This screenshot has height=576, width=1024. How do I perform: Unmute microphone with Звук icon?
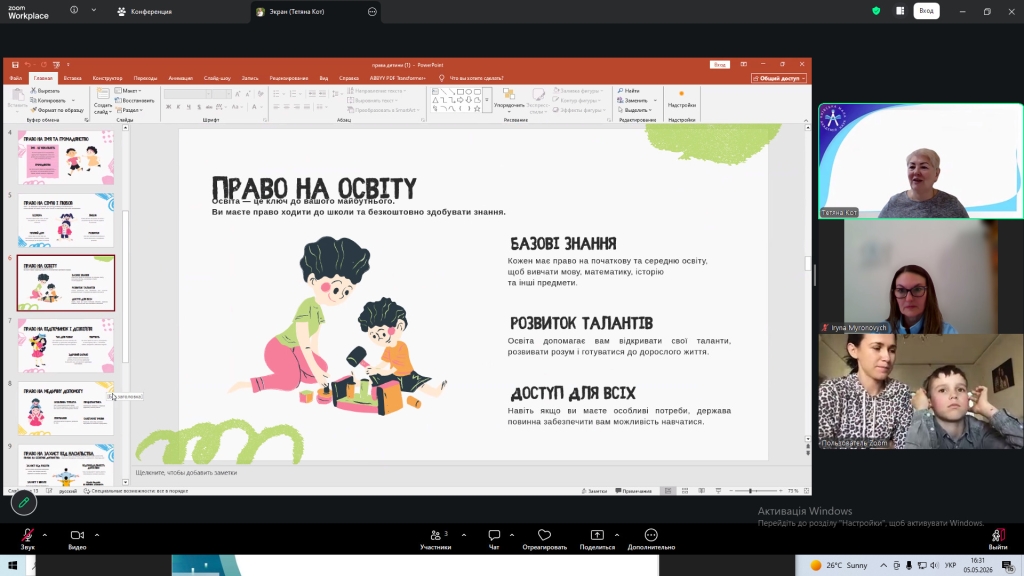click(27, 535)
